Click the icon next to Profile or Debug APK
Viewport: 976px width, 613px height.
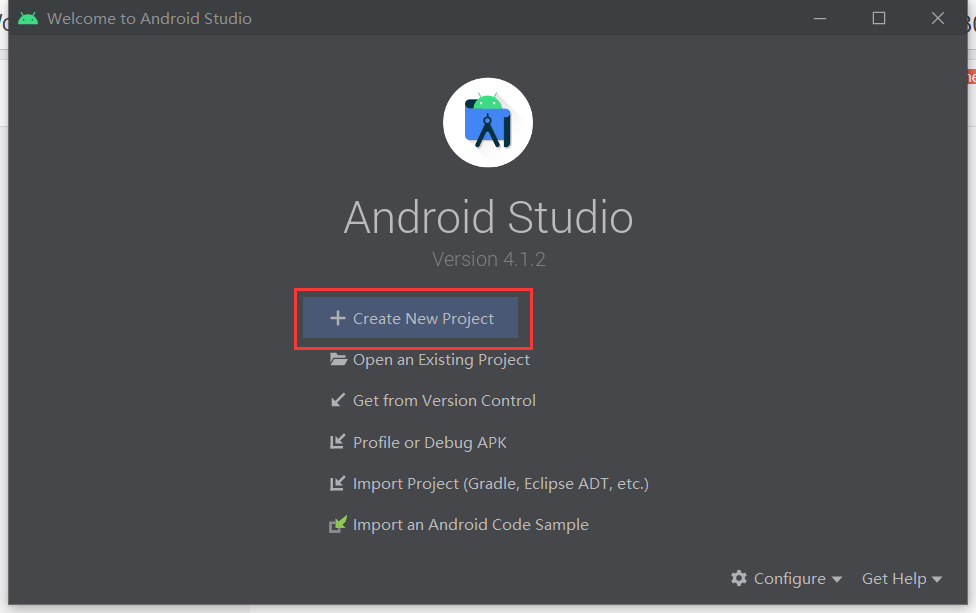click(x=337, y=442)
